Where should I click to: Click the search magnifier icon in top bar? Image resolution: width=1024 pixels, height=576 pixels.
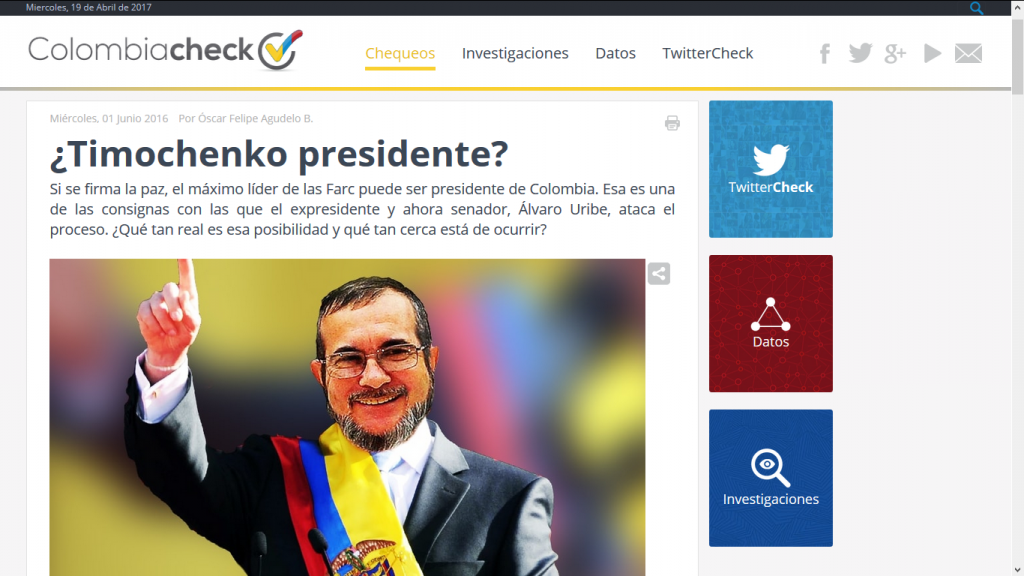tap(976, 8)
